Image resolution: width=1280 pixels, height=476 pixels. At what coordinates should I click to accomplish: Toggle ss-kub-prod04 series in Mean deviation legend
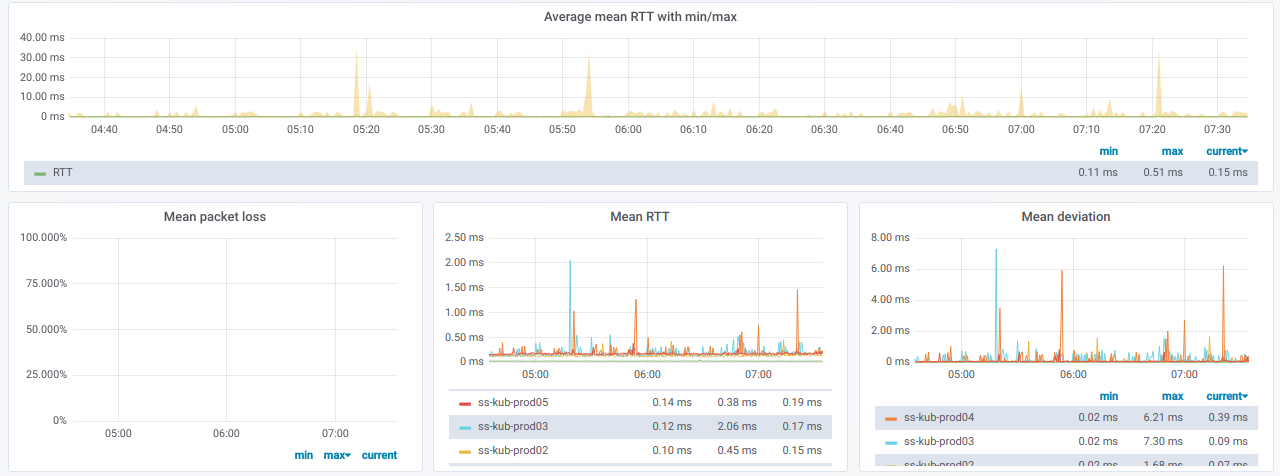(938, 418)
